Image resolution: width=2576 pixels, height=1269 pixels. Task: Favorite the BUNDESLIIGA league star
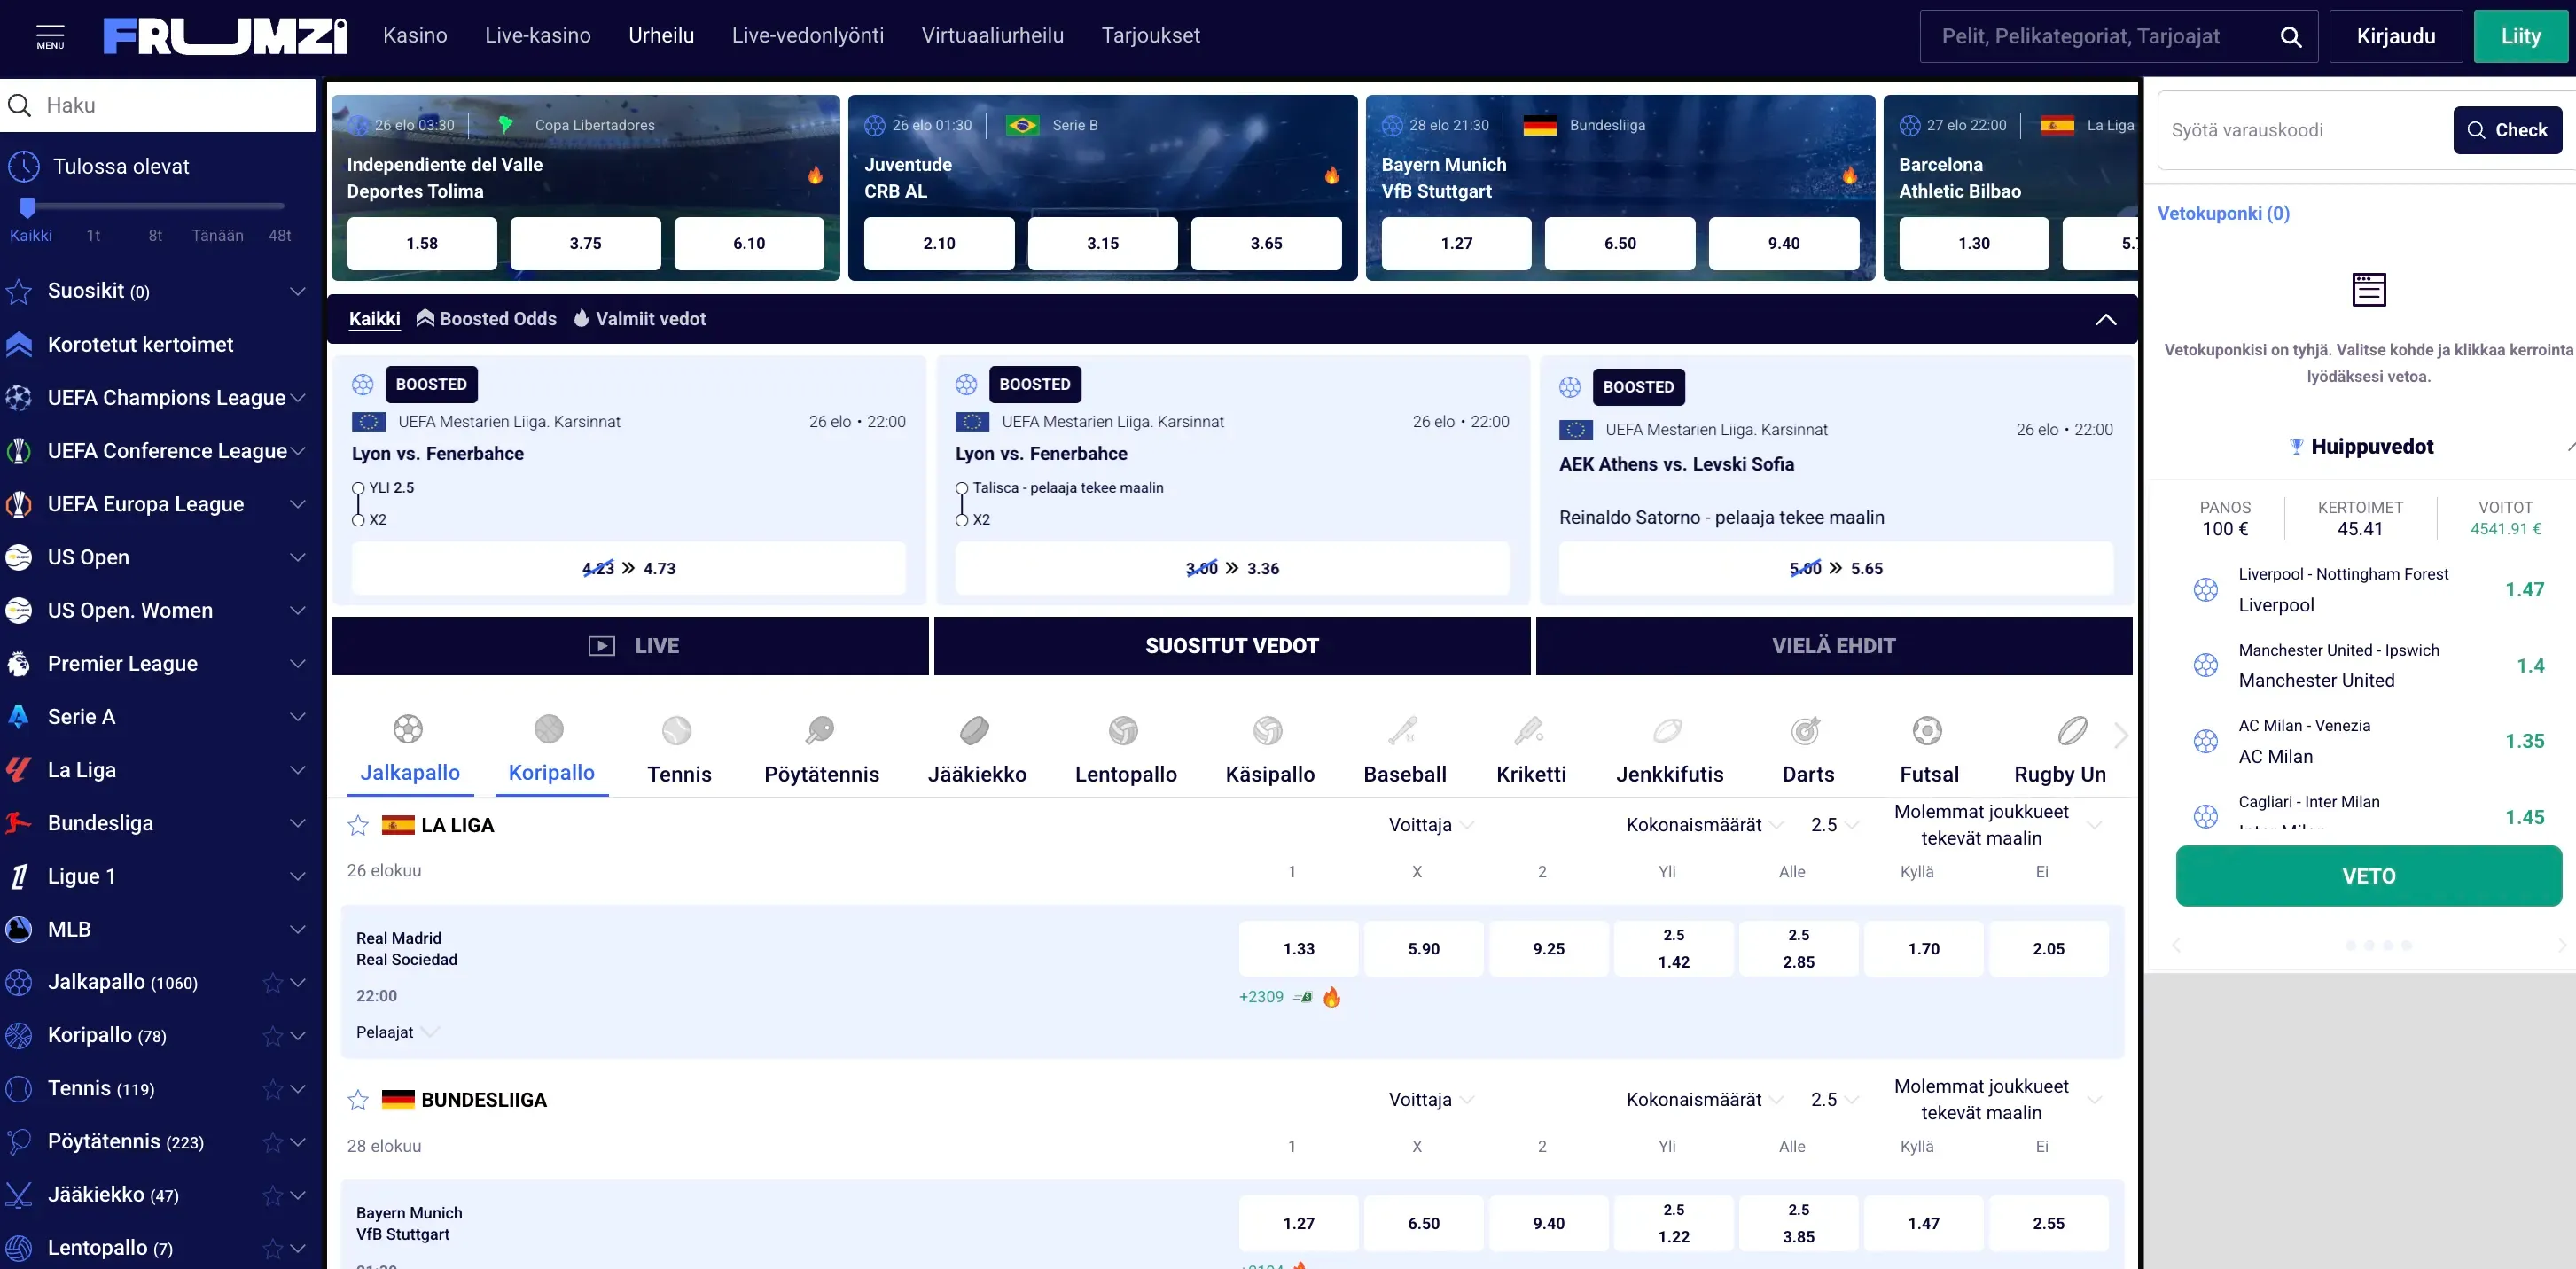point(358,1100)
